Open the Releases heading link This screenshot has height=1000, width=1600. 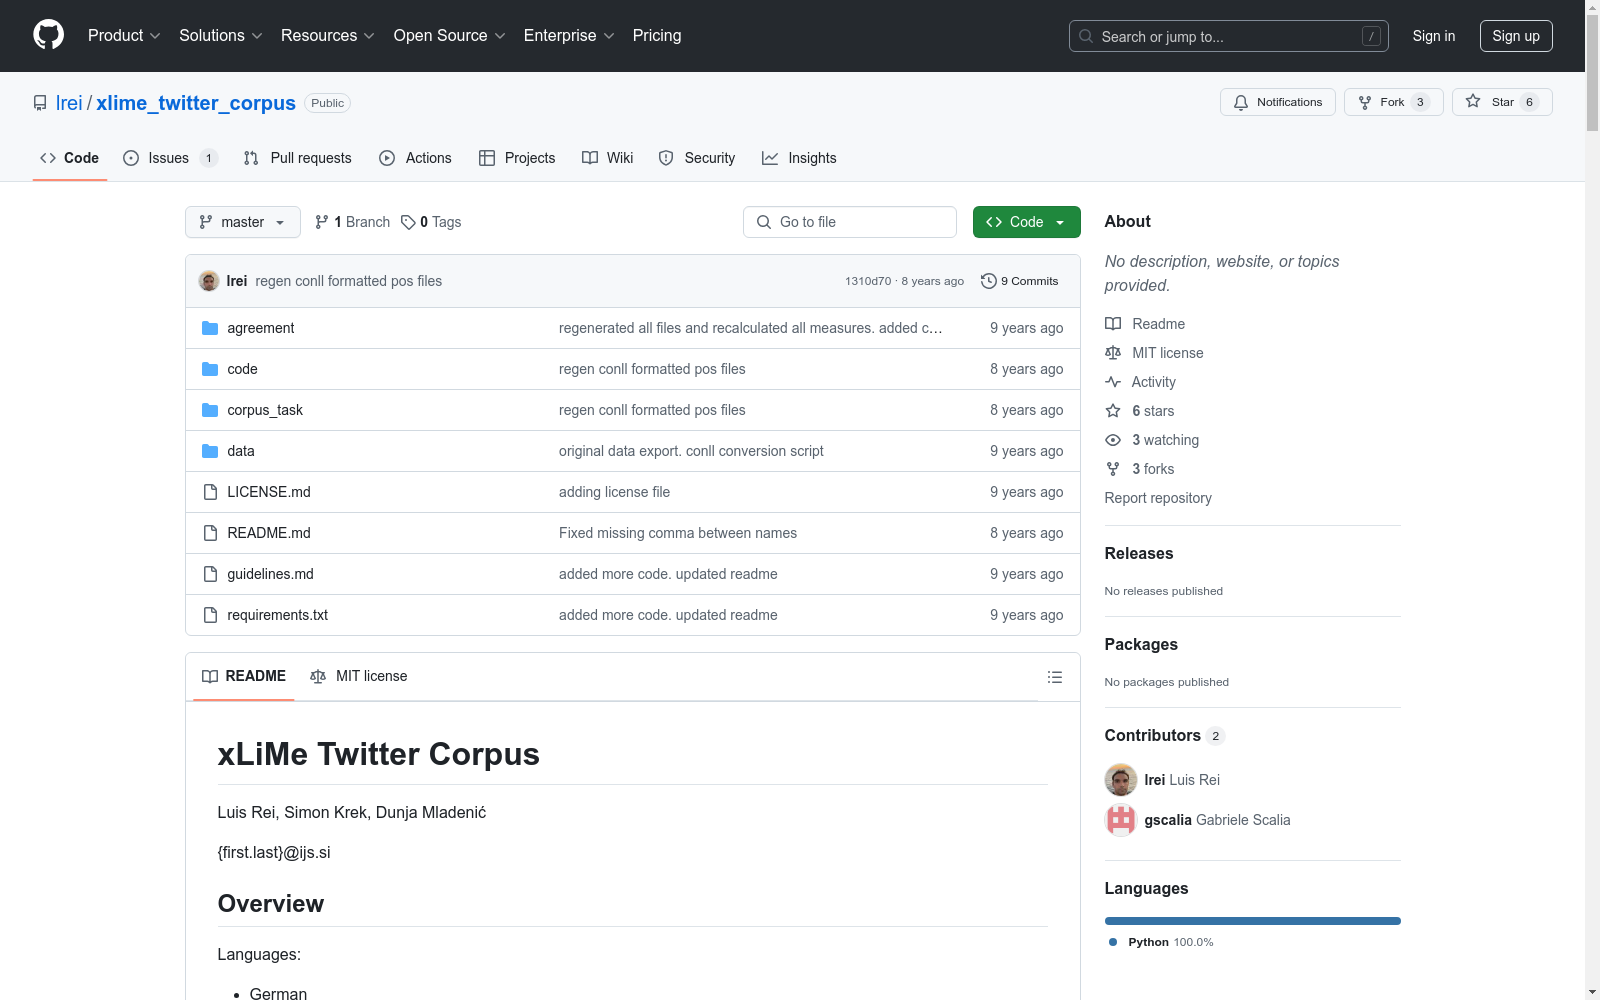(x=1139, y=553)
